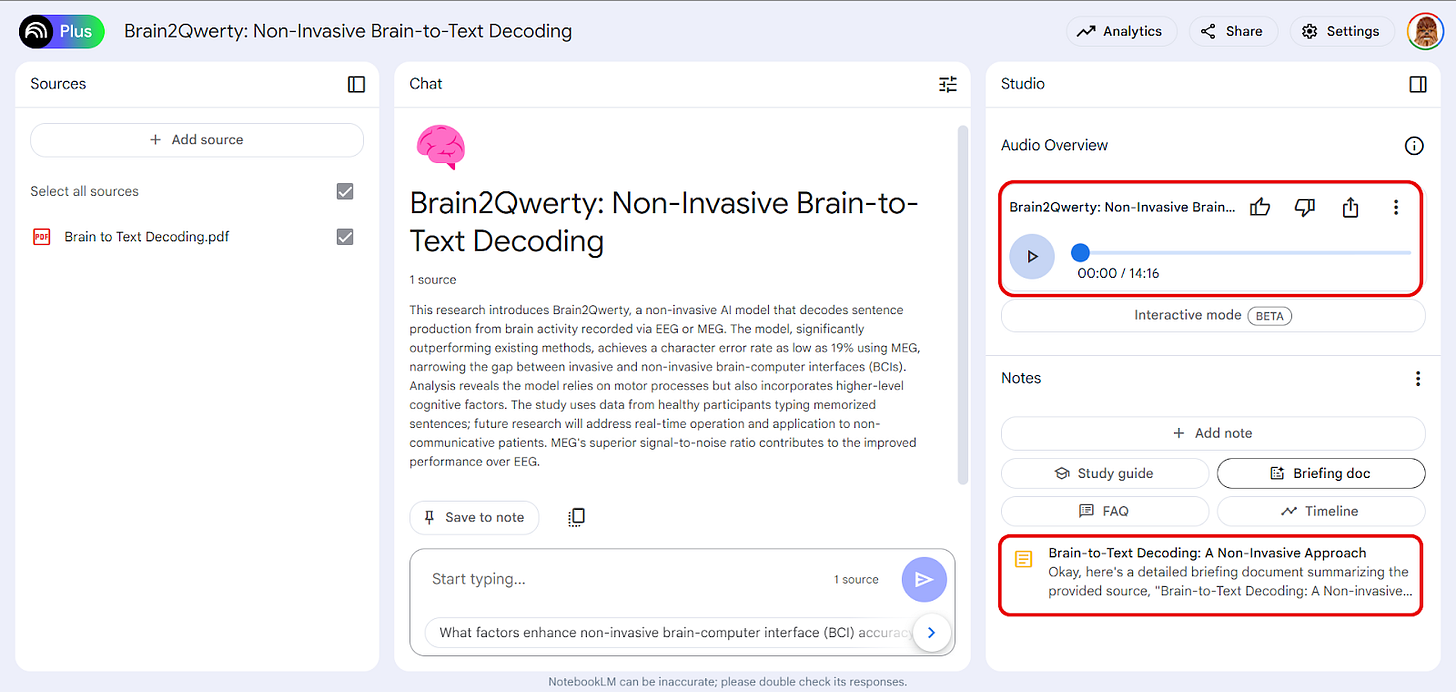Add a new note
This screenshot has width=1456, height=692.
1213,433
